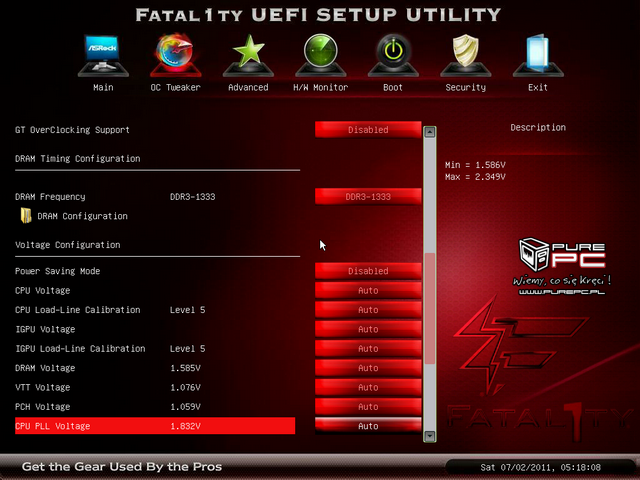Click the Min = 1.586V description text
This screenshot has width=640, height=480.
coord(475,165)
